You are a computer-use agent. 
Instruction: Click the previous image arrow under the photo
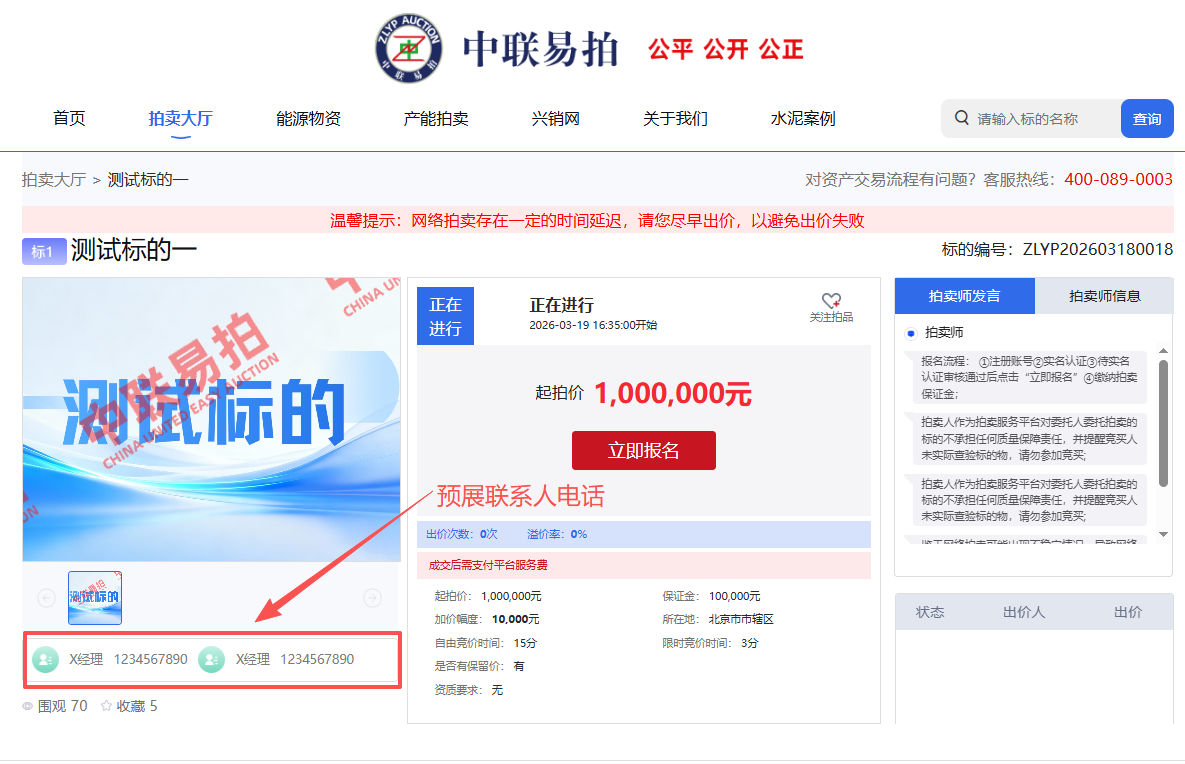click(x=46, y=598)
